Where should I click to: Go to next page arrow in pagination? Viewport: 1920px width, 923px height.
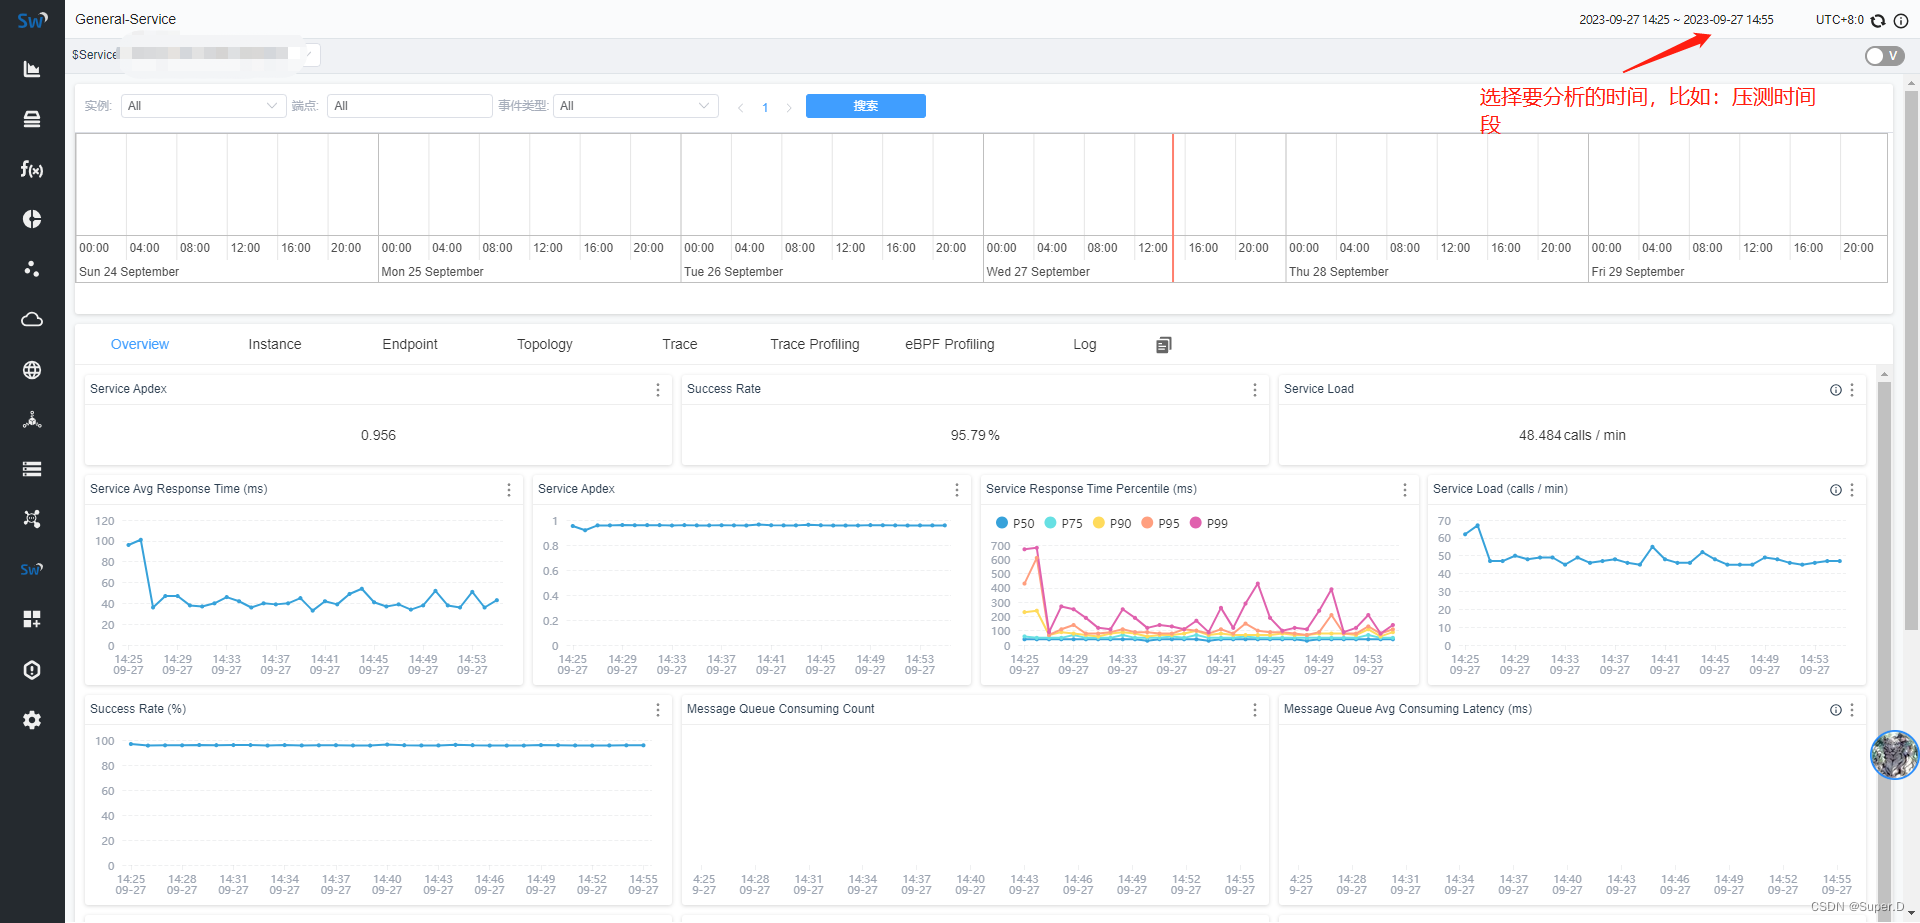[x=789, y=107]
